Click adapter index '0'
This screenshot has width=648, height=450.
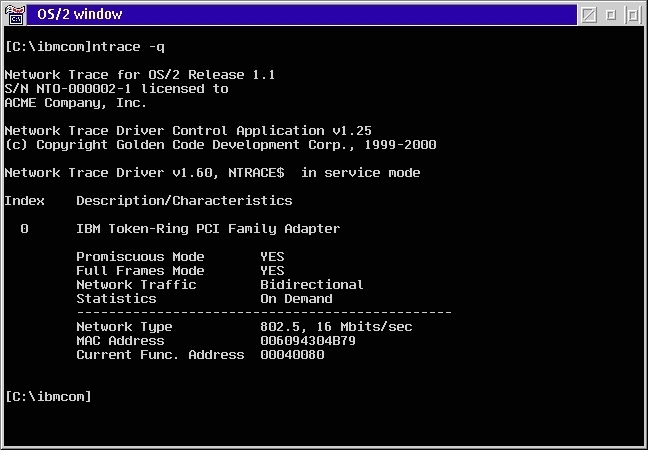pyautogui.click(x=24, y=229)
